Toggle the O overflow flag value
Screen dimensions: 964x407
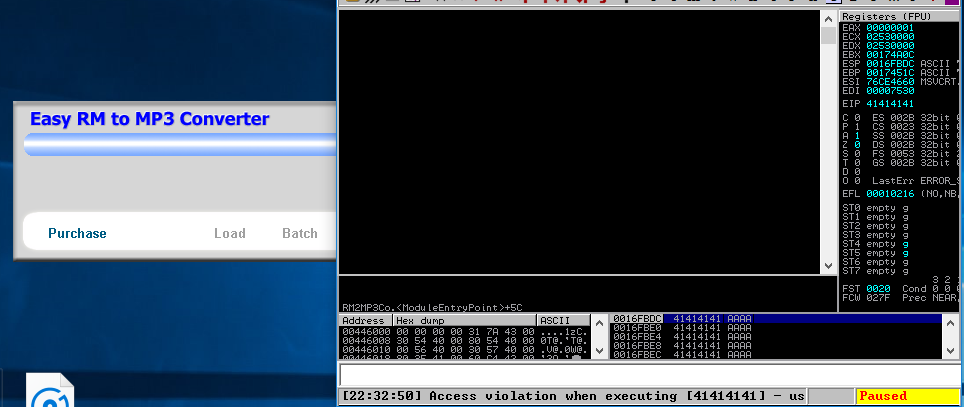click(x=857, y=181)
